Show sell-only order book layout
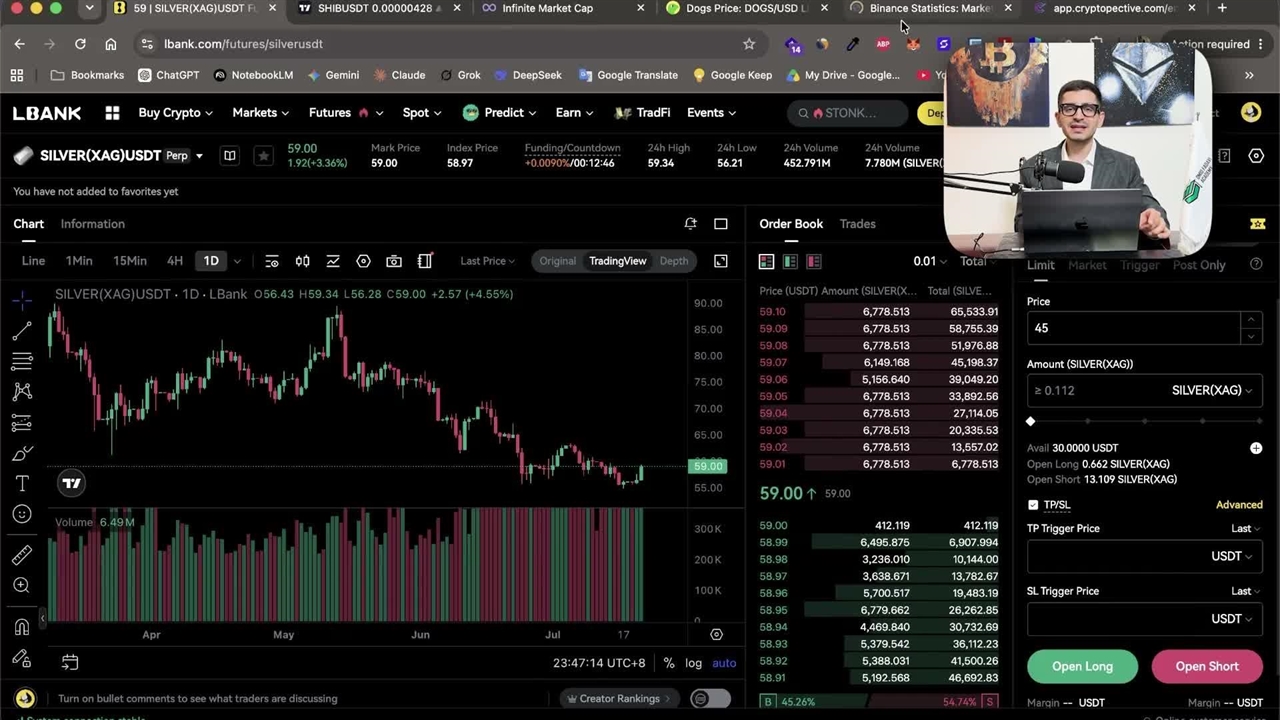The height and width of the screenshot is (720, 1280). (814, 261)
